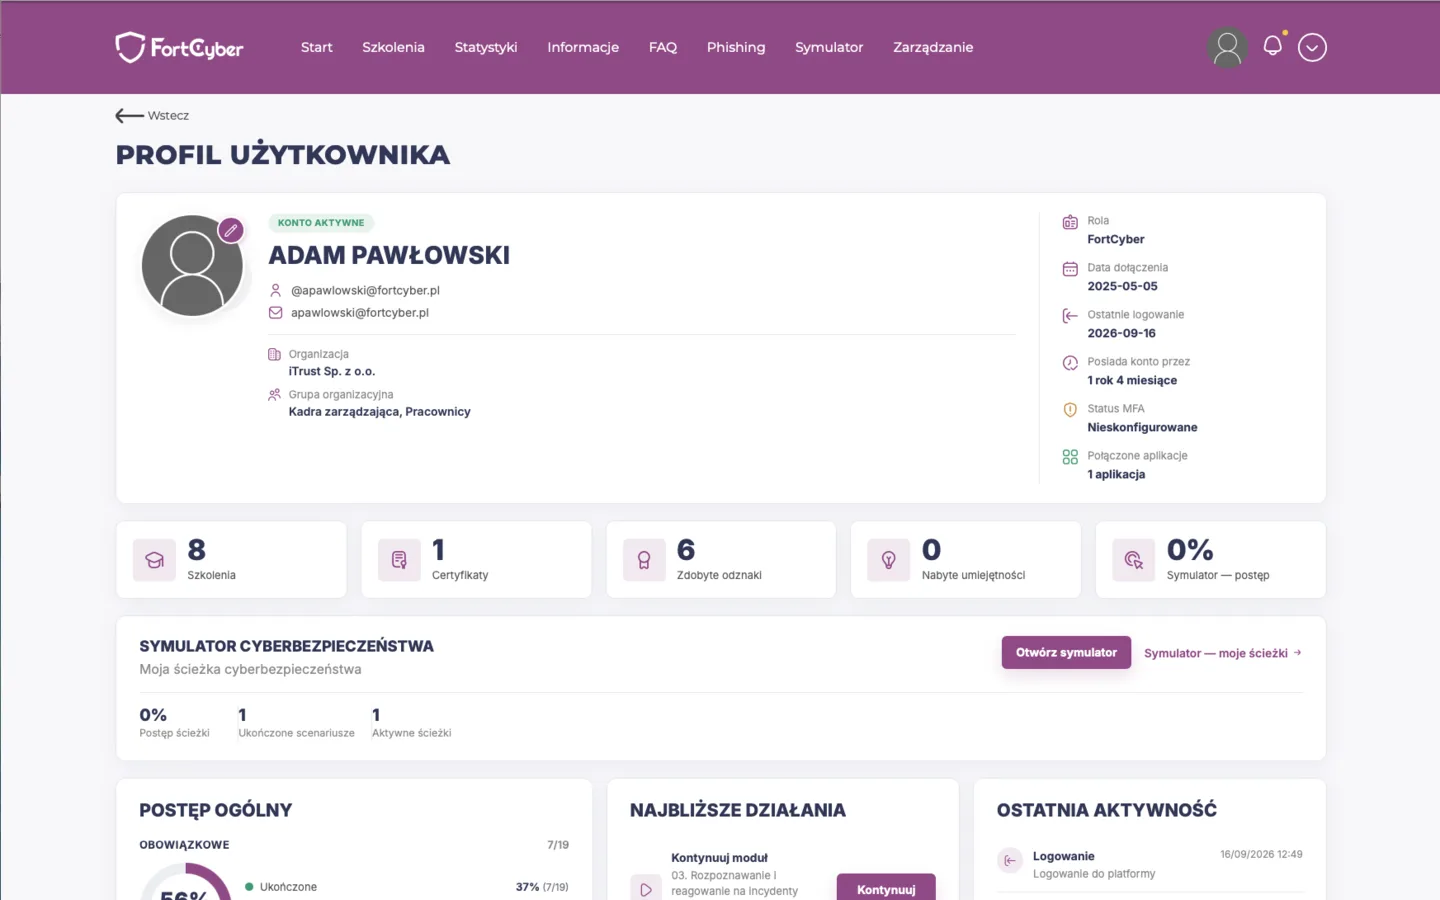Viewport: 1440px width, 900px height.
Task: Click the play icon beside Kontynuuj moduł
Action: pyautogui.click(x=646, y=888)
